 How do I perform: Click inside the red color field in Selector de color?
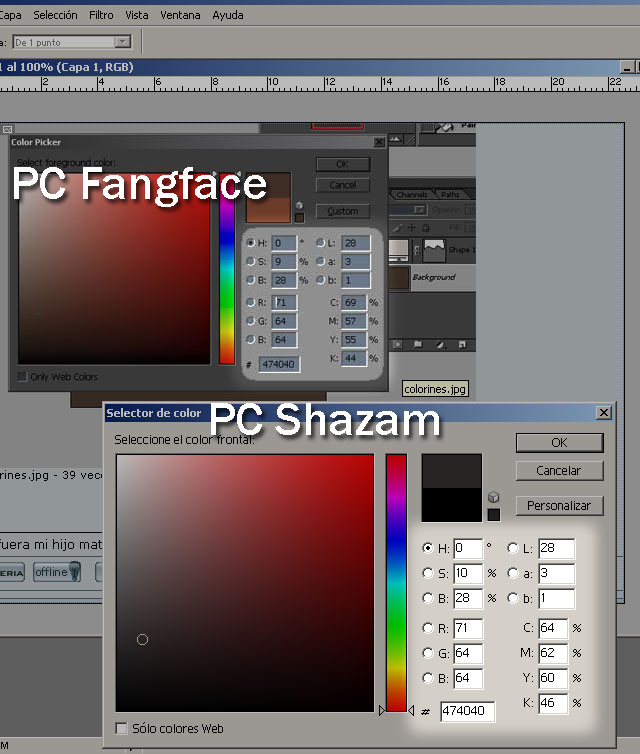pyautogui.click(x=245, y=583)
